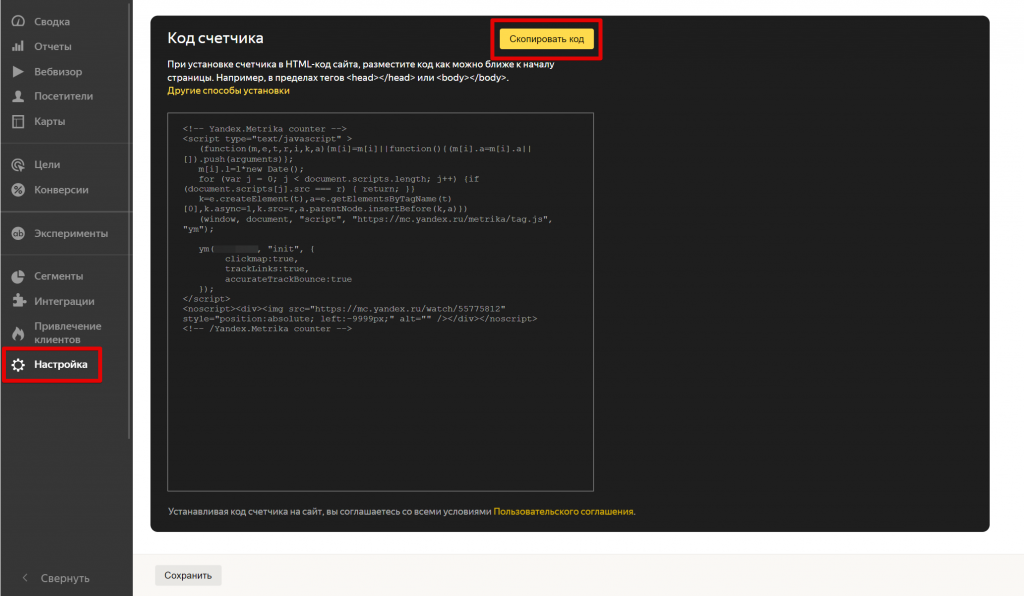Open Другие способы установки link
1024x596 pixels.
pos(228,91)
